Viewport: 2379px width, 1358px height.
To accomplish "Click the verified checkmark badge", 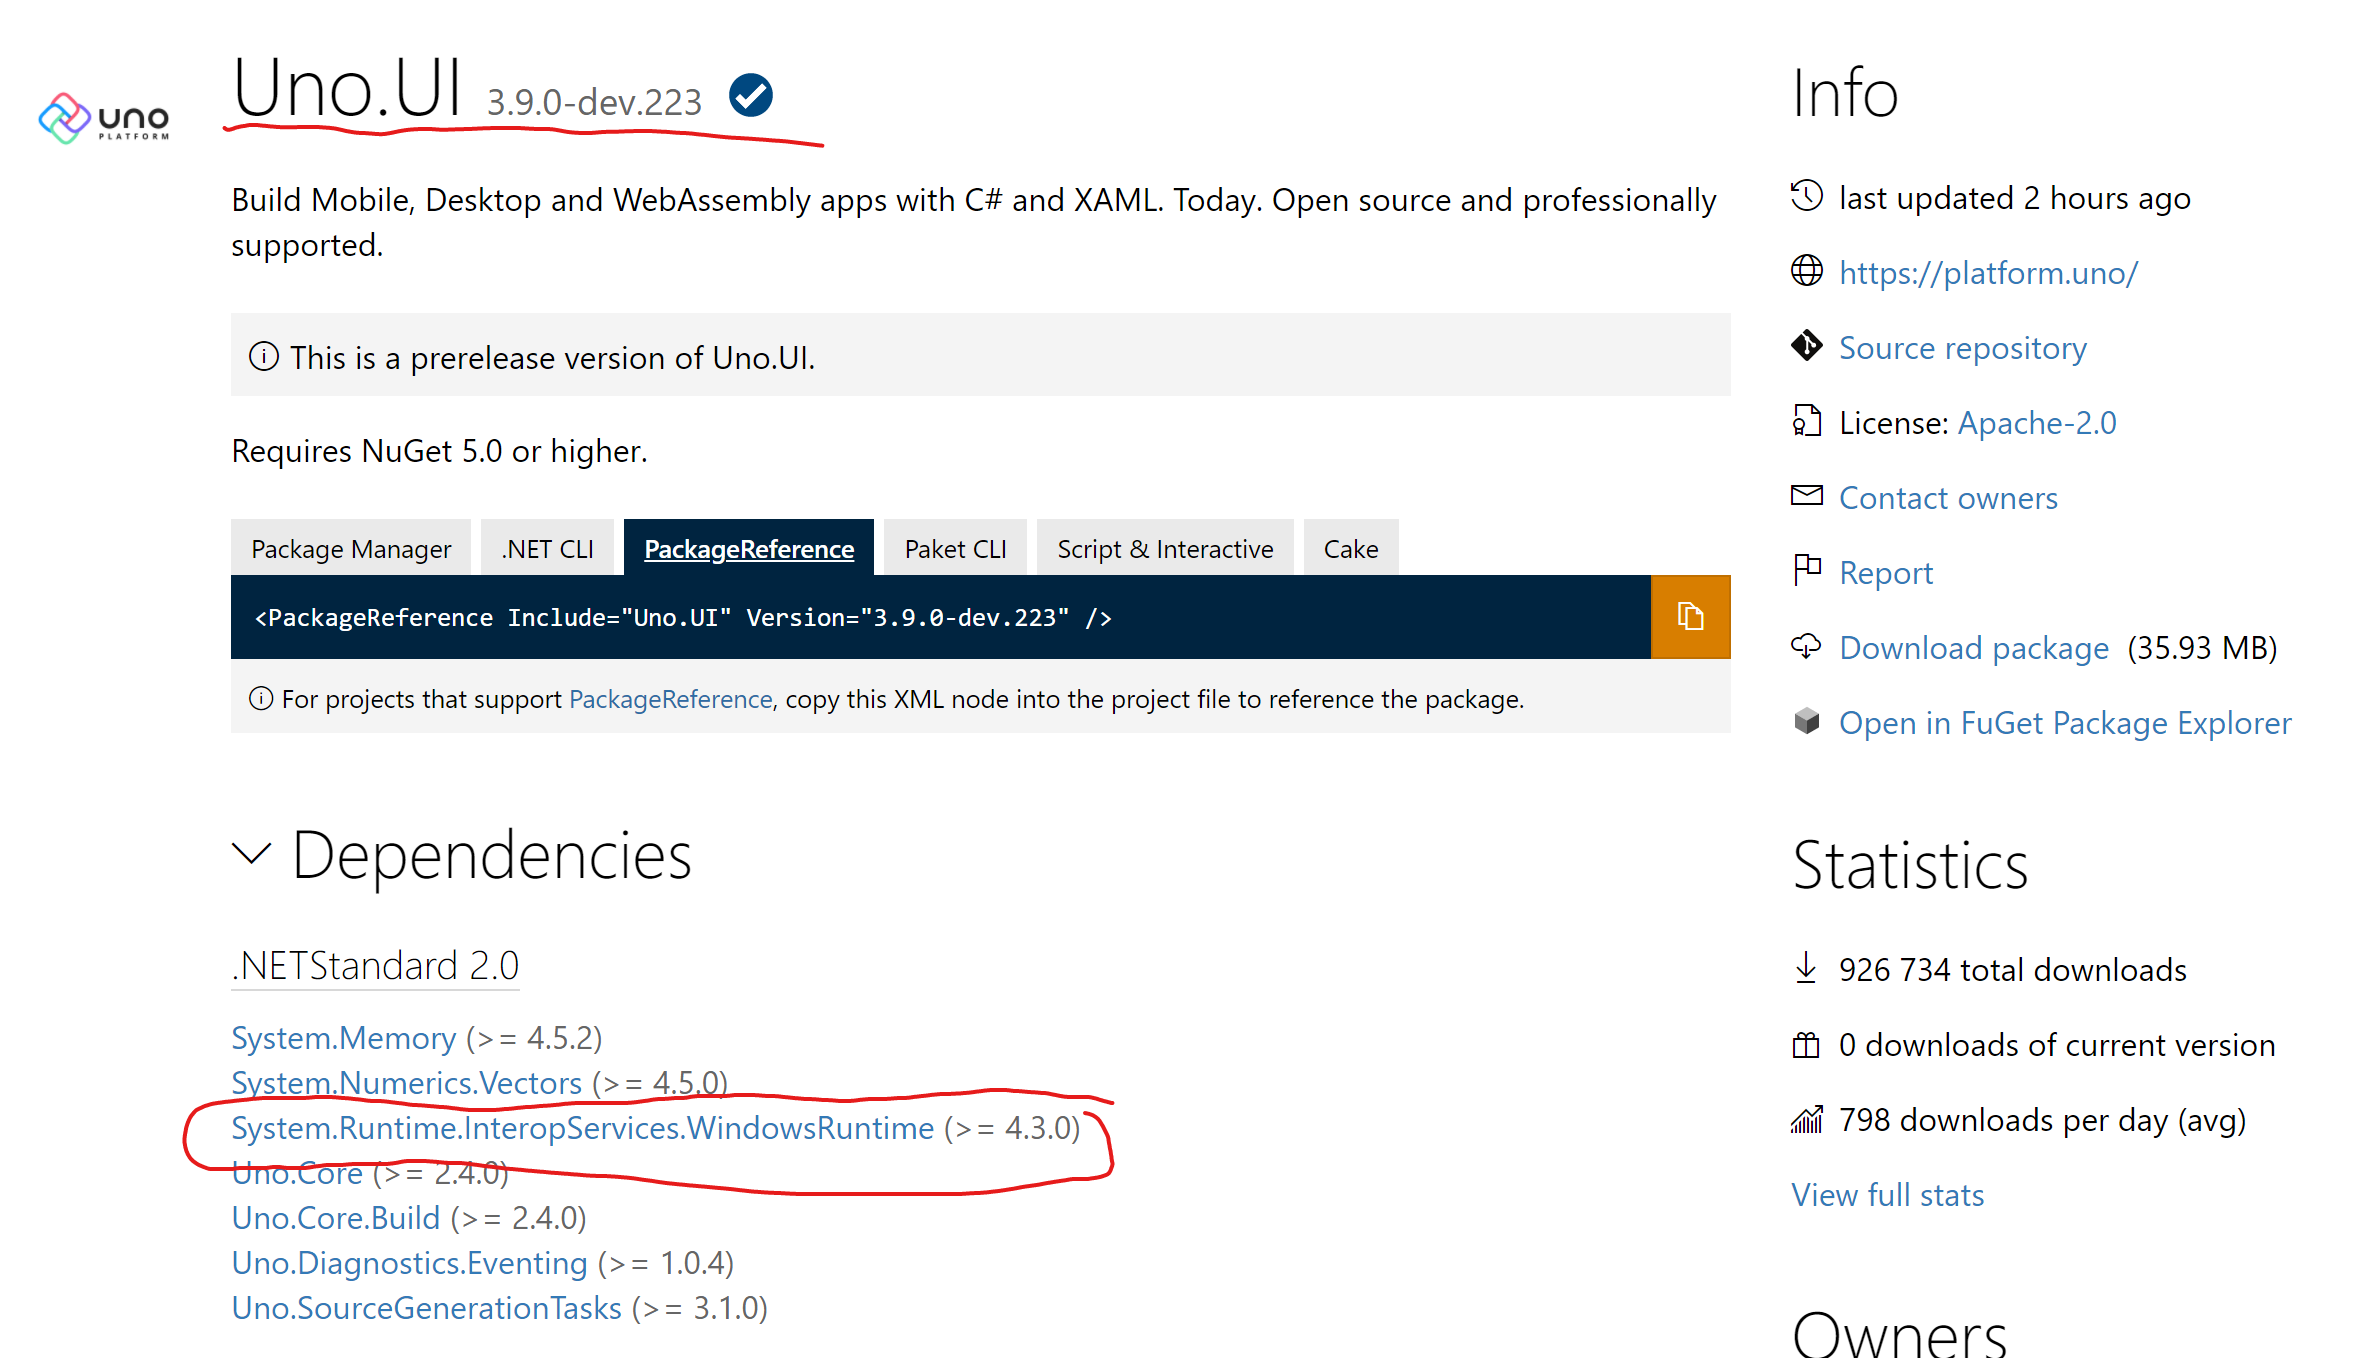I will tap(750, 96).
